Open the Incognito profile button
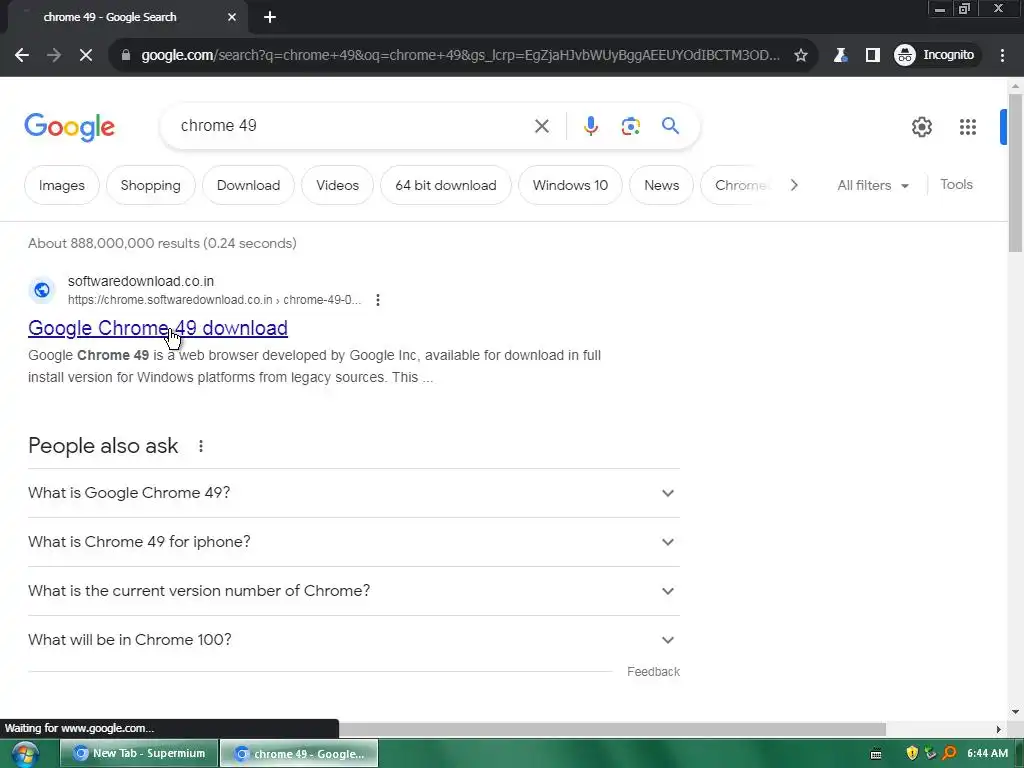The height and width of the screenshot is (768, 1024). point(935,56)
